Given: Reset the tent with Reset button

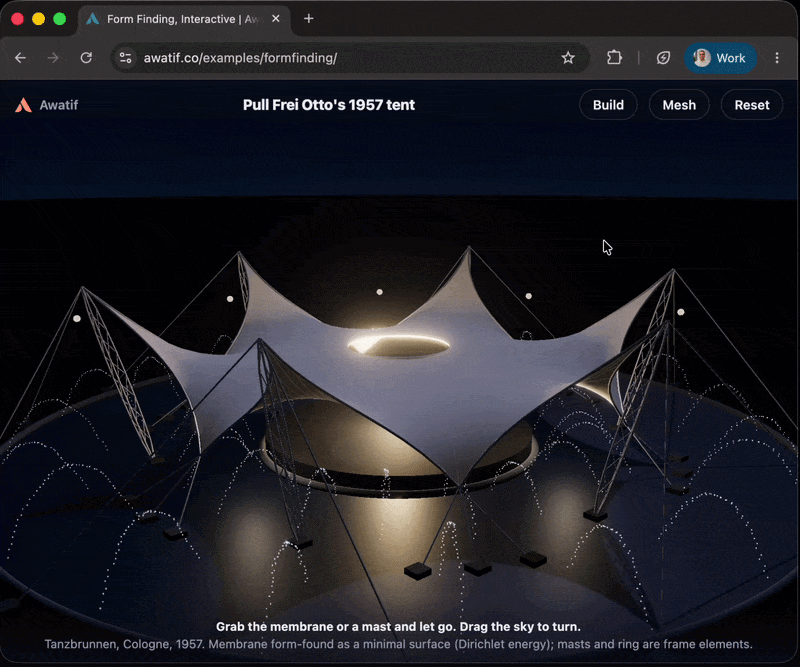Looking at the screenshot, I should 752,105.
